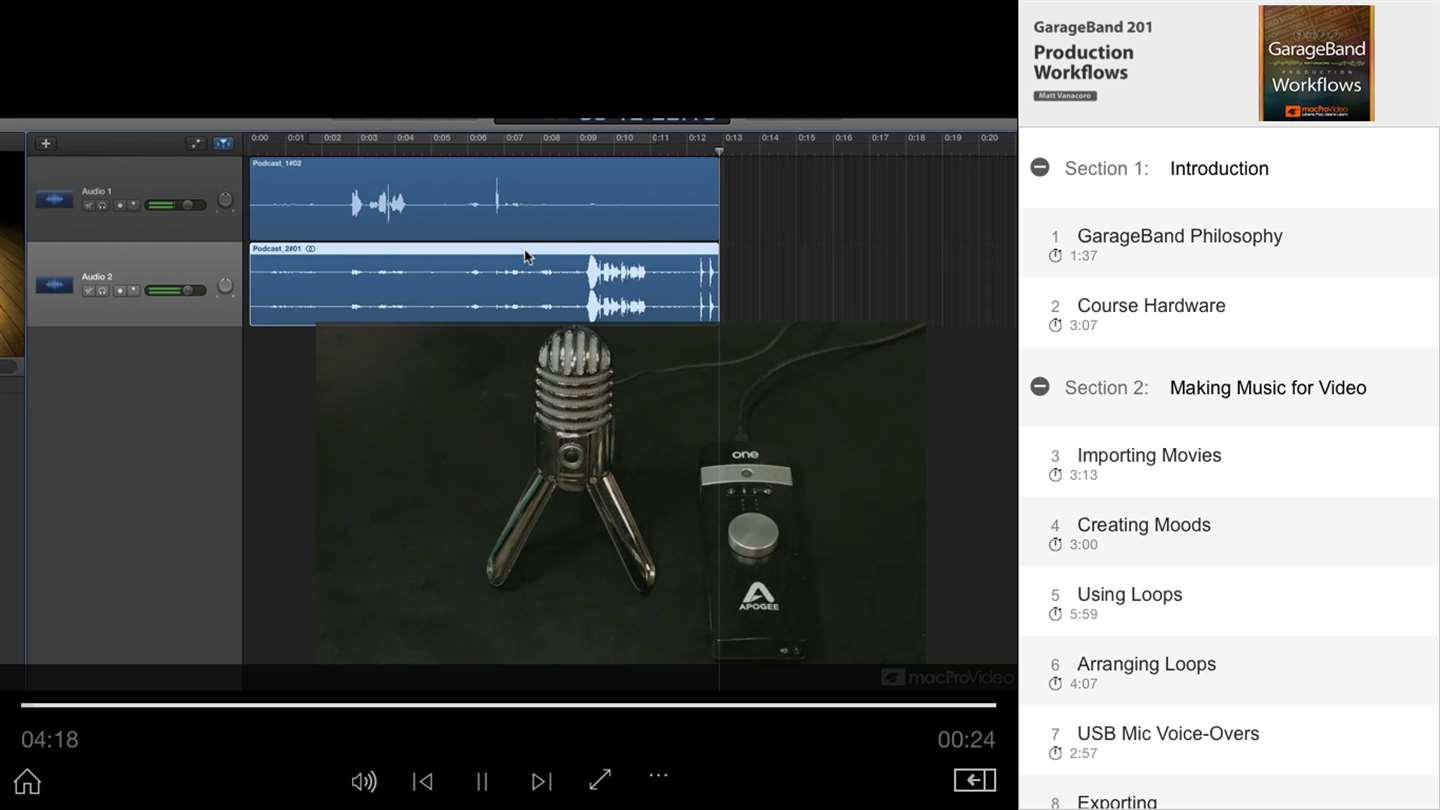Viewport: 1440px width, 810px height.
Task: Open lesson 7 USB Mic Voice-Overs
Action: click(x=1229, y=741)
